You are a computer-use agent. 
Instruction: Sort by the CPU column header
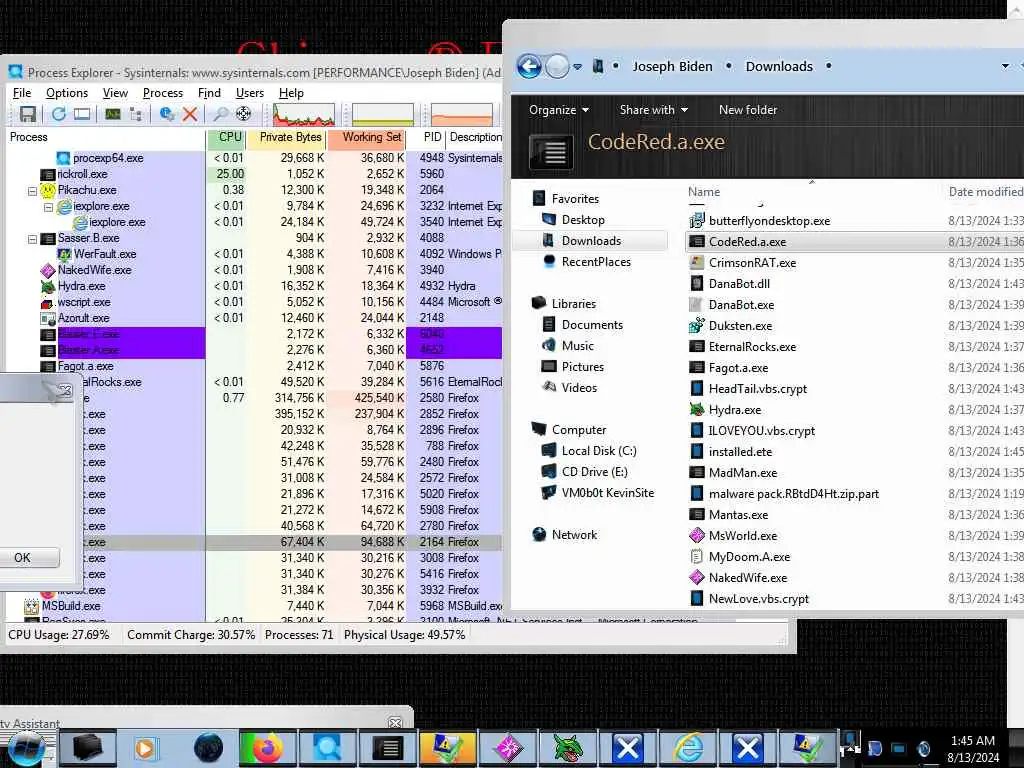[227, 137]
